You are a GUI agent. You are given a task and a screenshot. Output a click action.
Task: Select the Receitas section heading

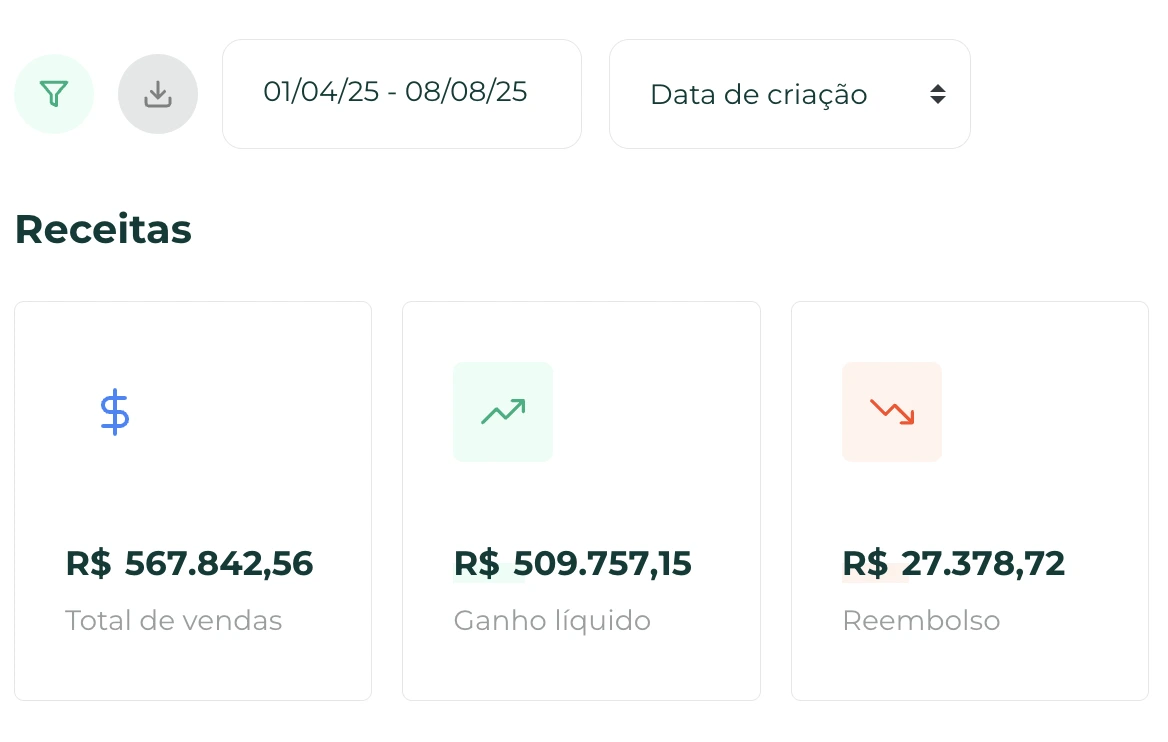pos(103,229)
